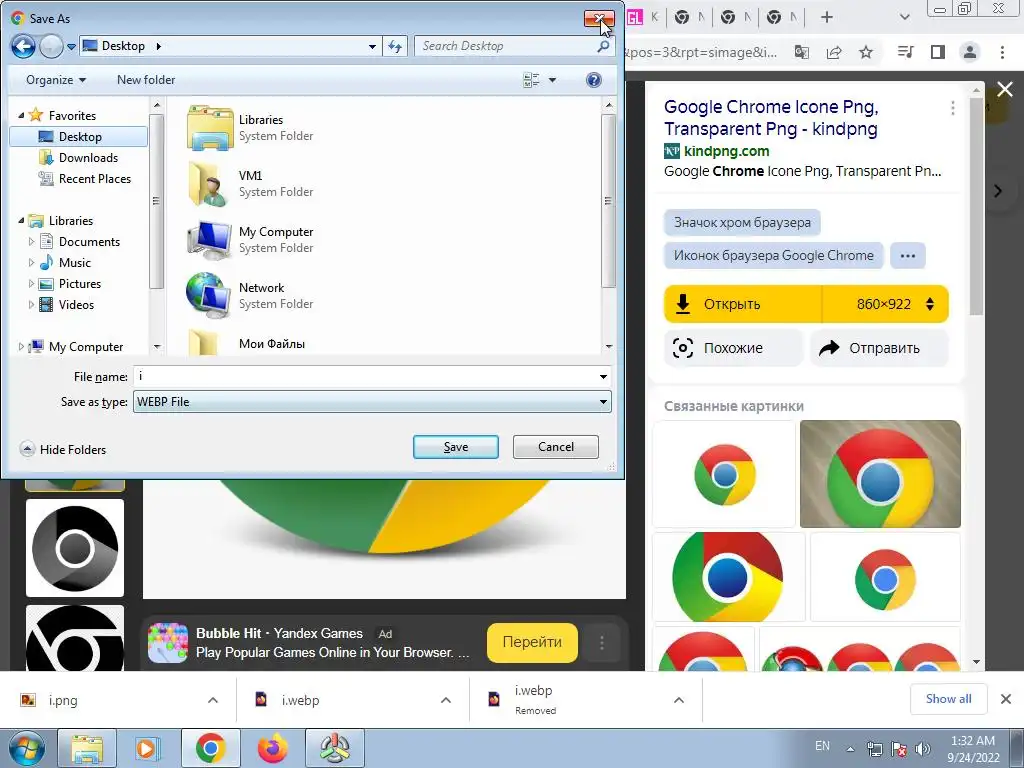The image size is (1024, 768).
Task: Go to next image with right arrow
Action: (997, 191)
